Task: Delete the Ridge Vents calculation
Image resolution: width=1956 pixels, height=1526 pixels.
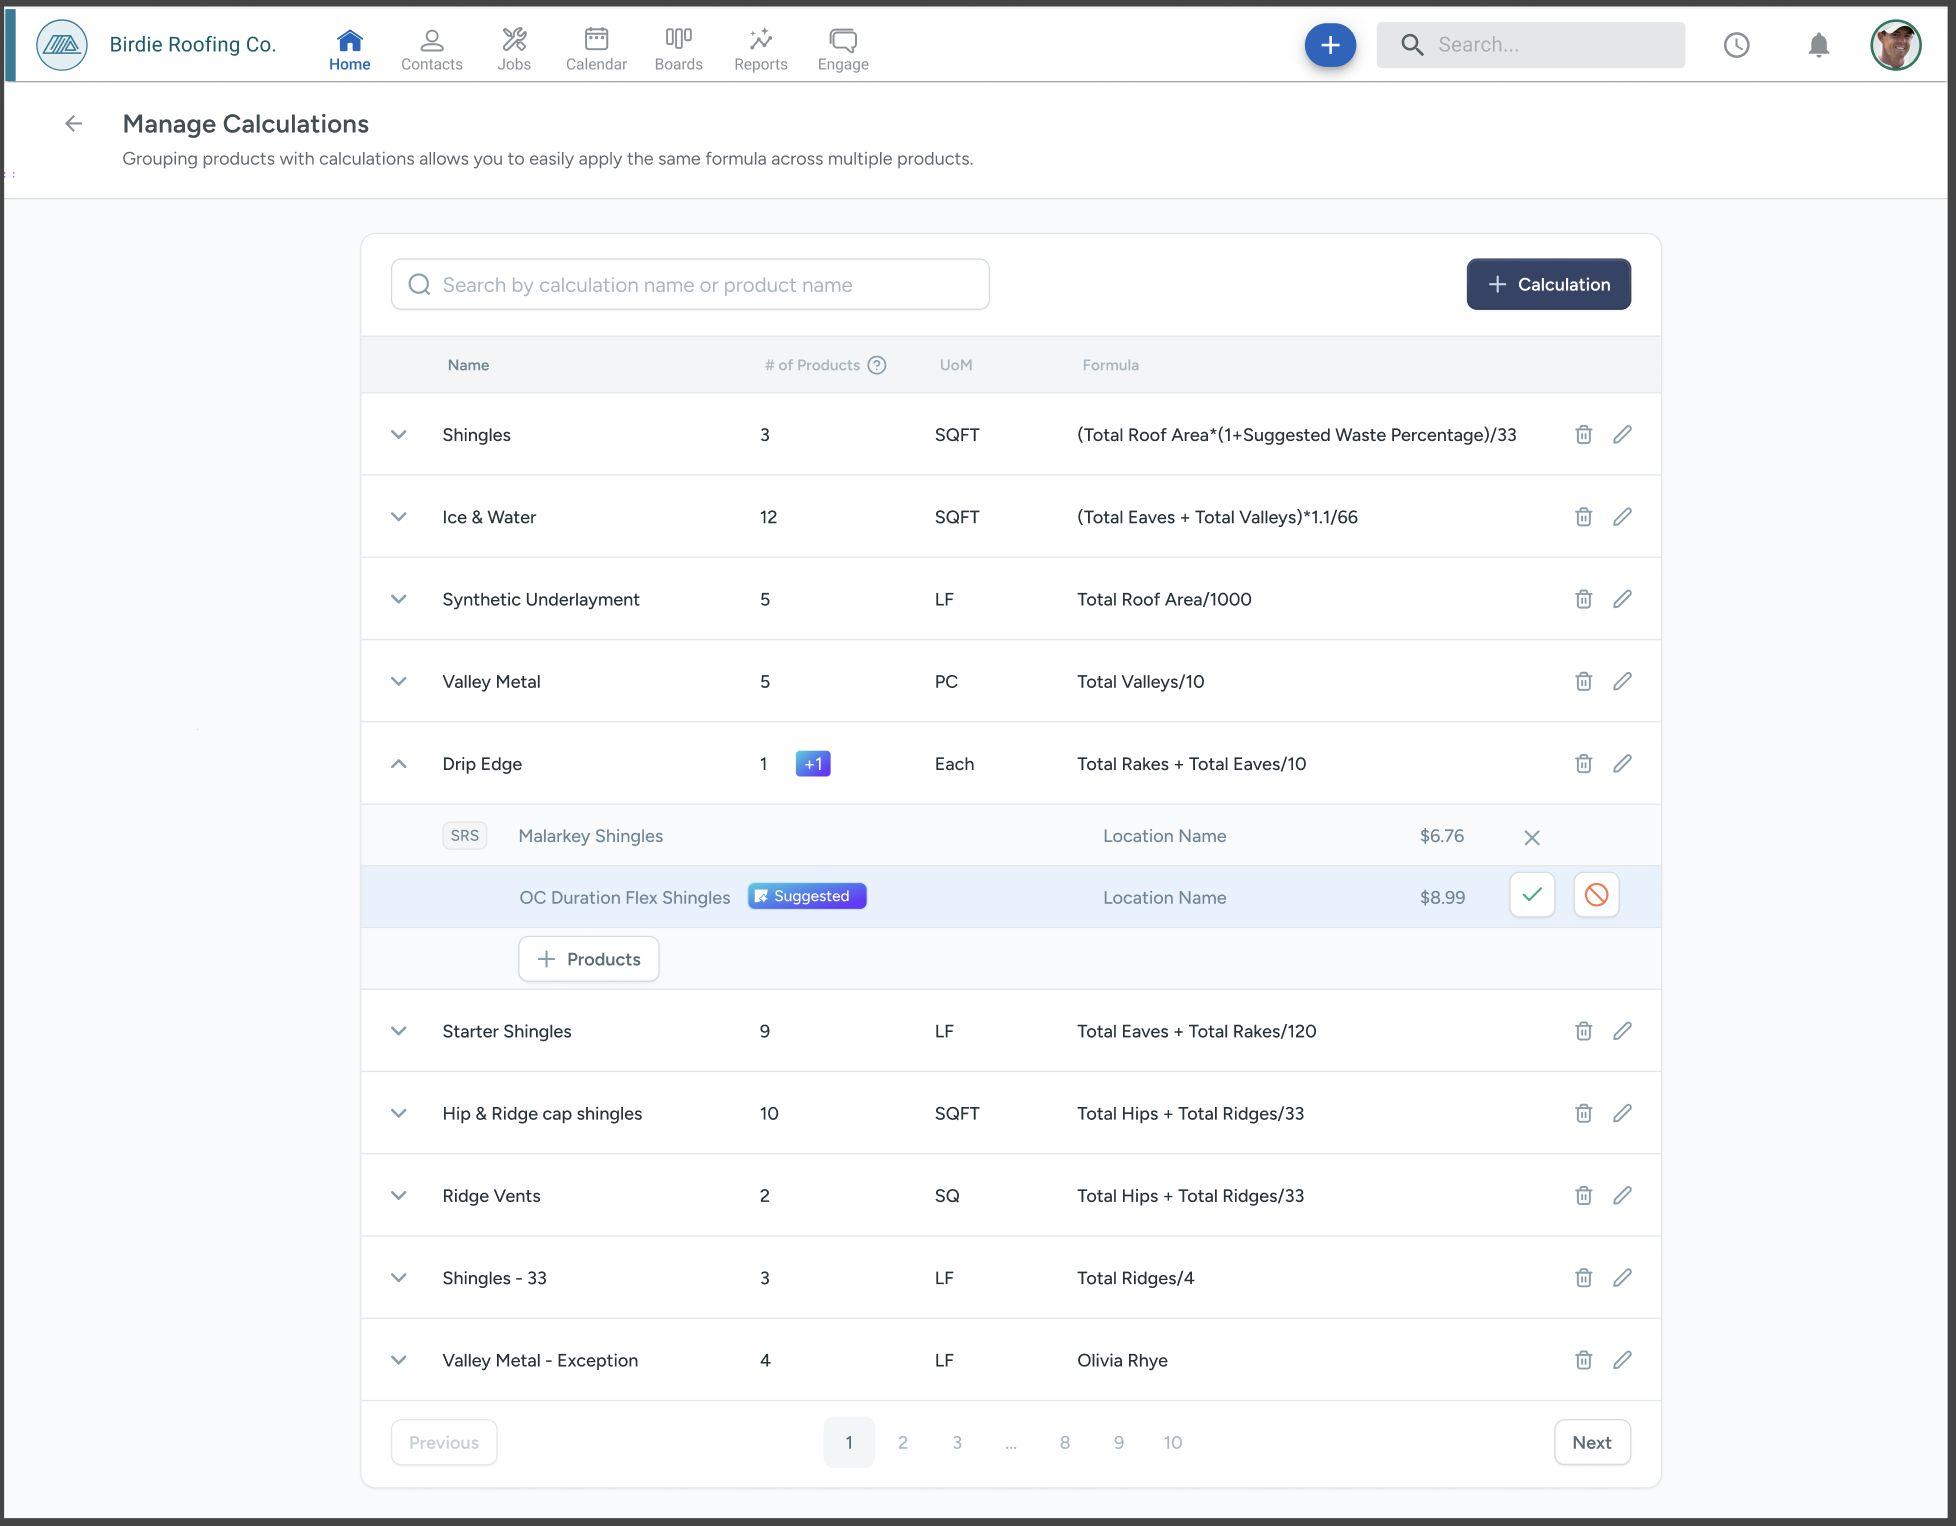Action: (x=1583, y=1196)
